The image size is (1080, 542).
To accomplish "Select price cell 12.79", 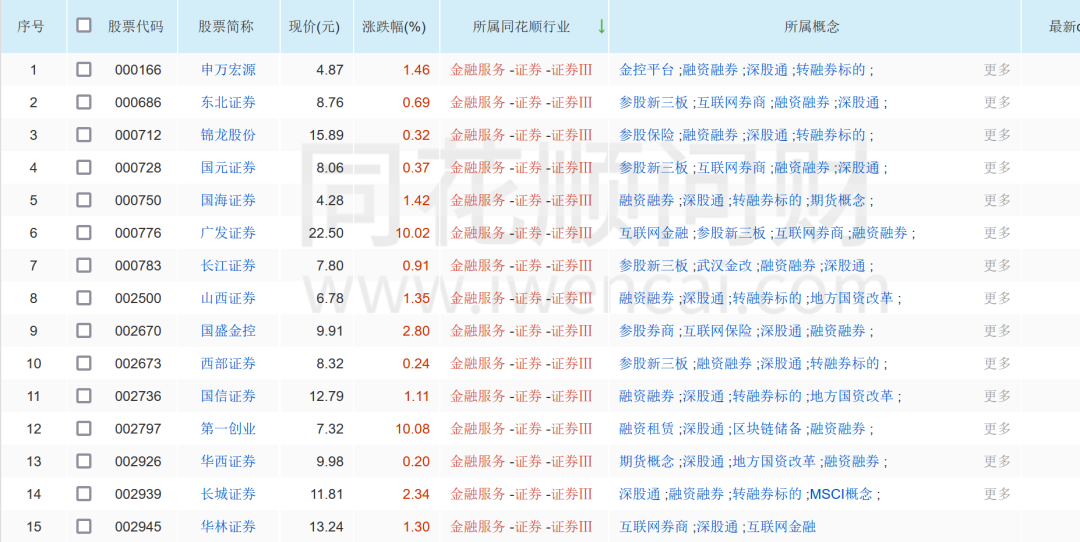I will (326, 396).
